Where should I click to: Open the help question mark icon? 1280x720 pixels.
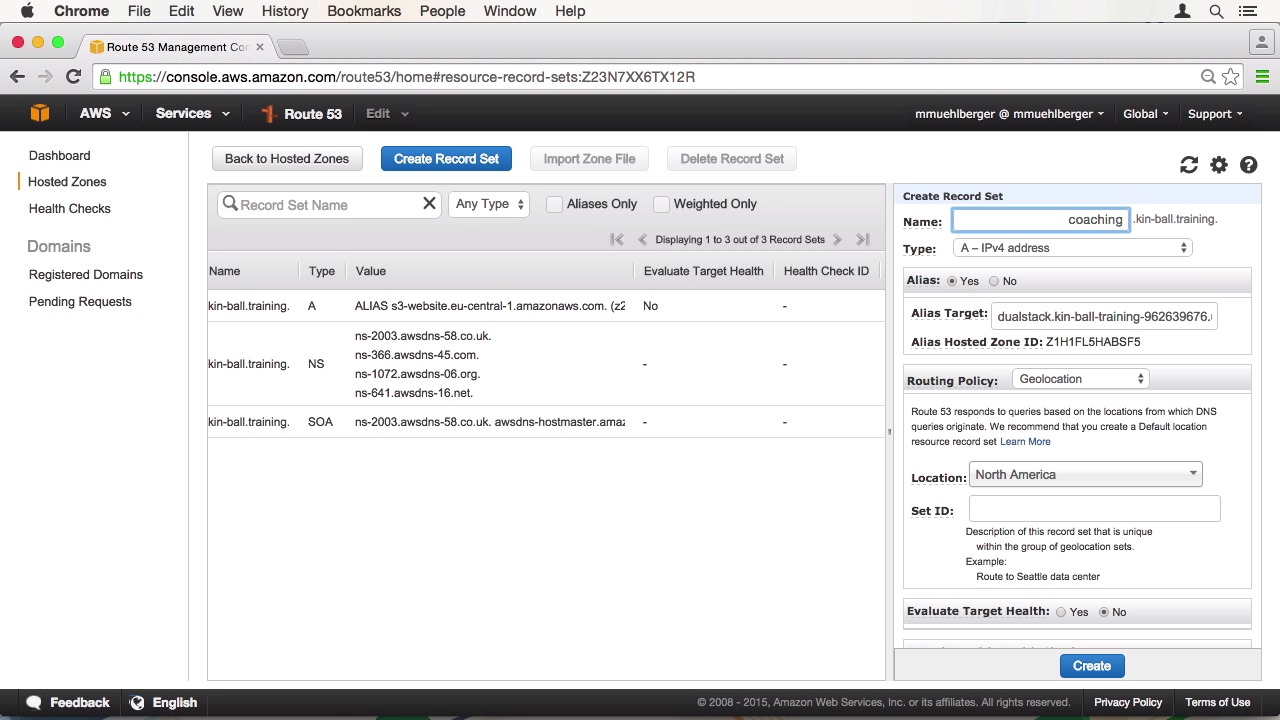click(1249, 165)
